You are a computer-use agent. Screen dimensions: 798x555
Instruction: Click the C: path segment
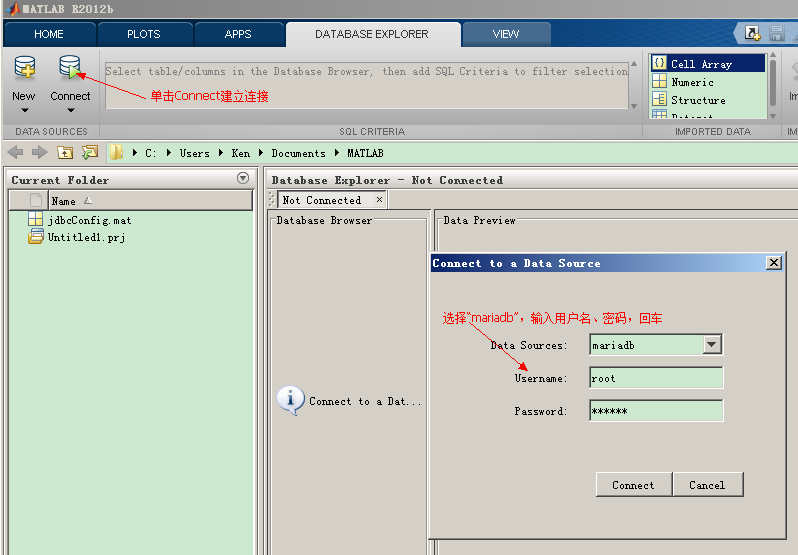(x=150, y=153)
